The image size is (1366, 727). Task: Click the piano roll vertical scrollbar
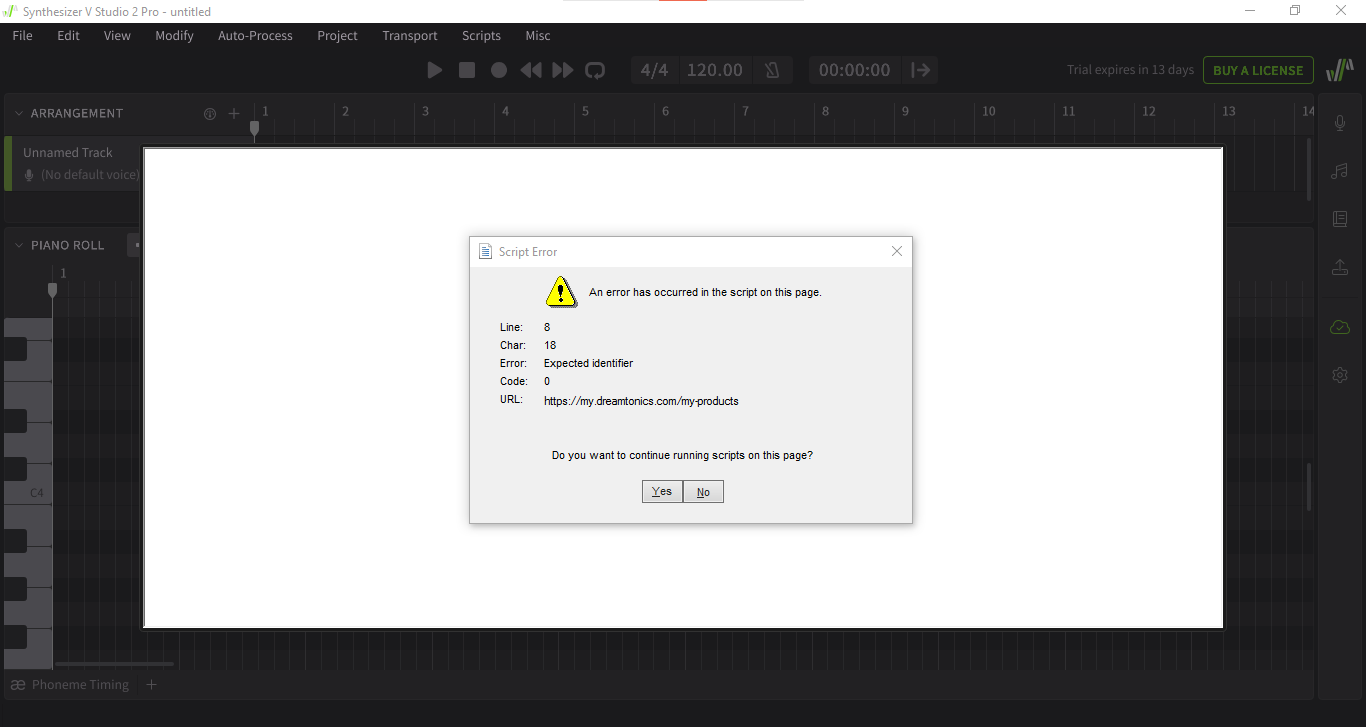tap(1309, 487)
